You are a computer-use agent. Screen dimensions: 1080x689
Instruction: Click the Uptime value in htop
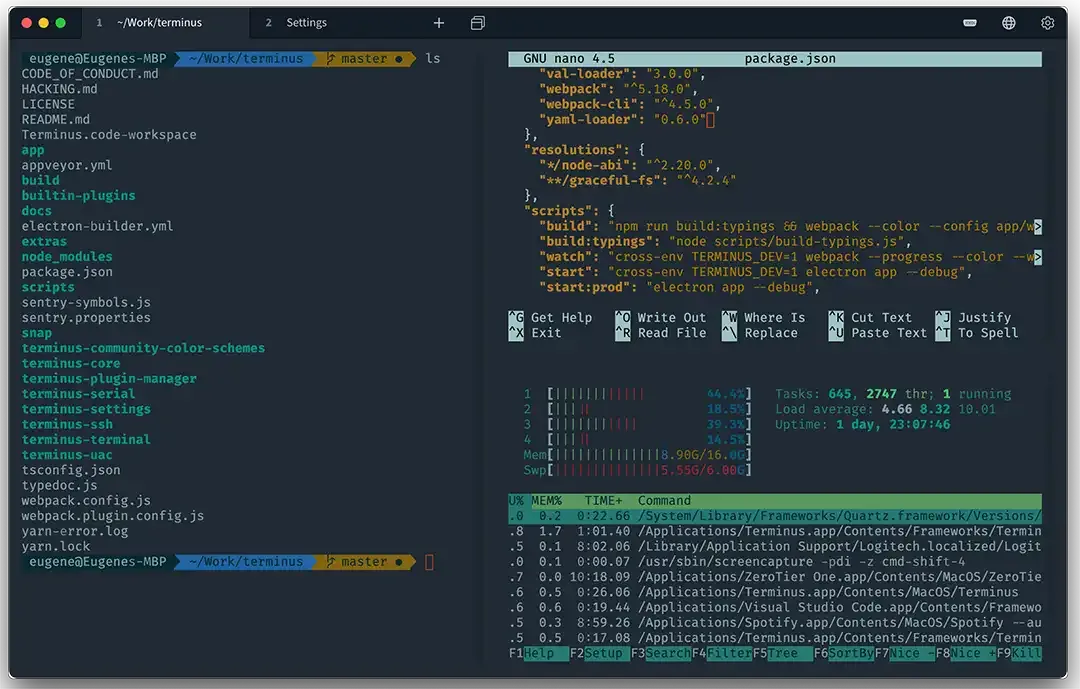[x=893, y=424]
